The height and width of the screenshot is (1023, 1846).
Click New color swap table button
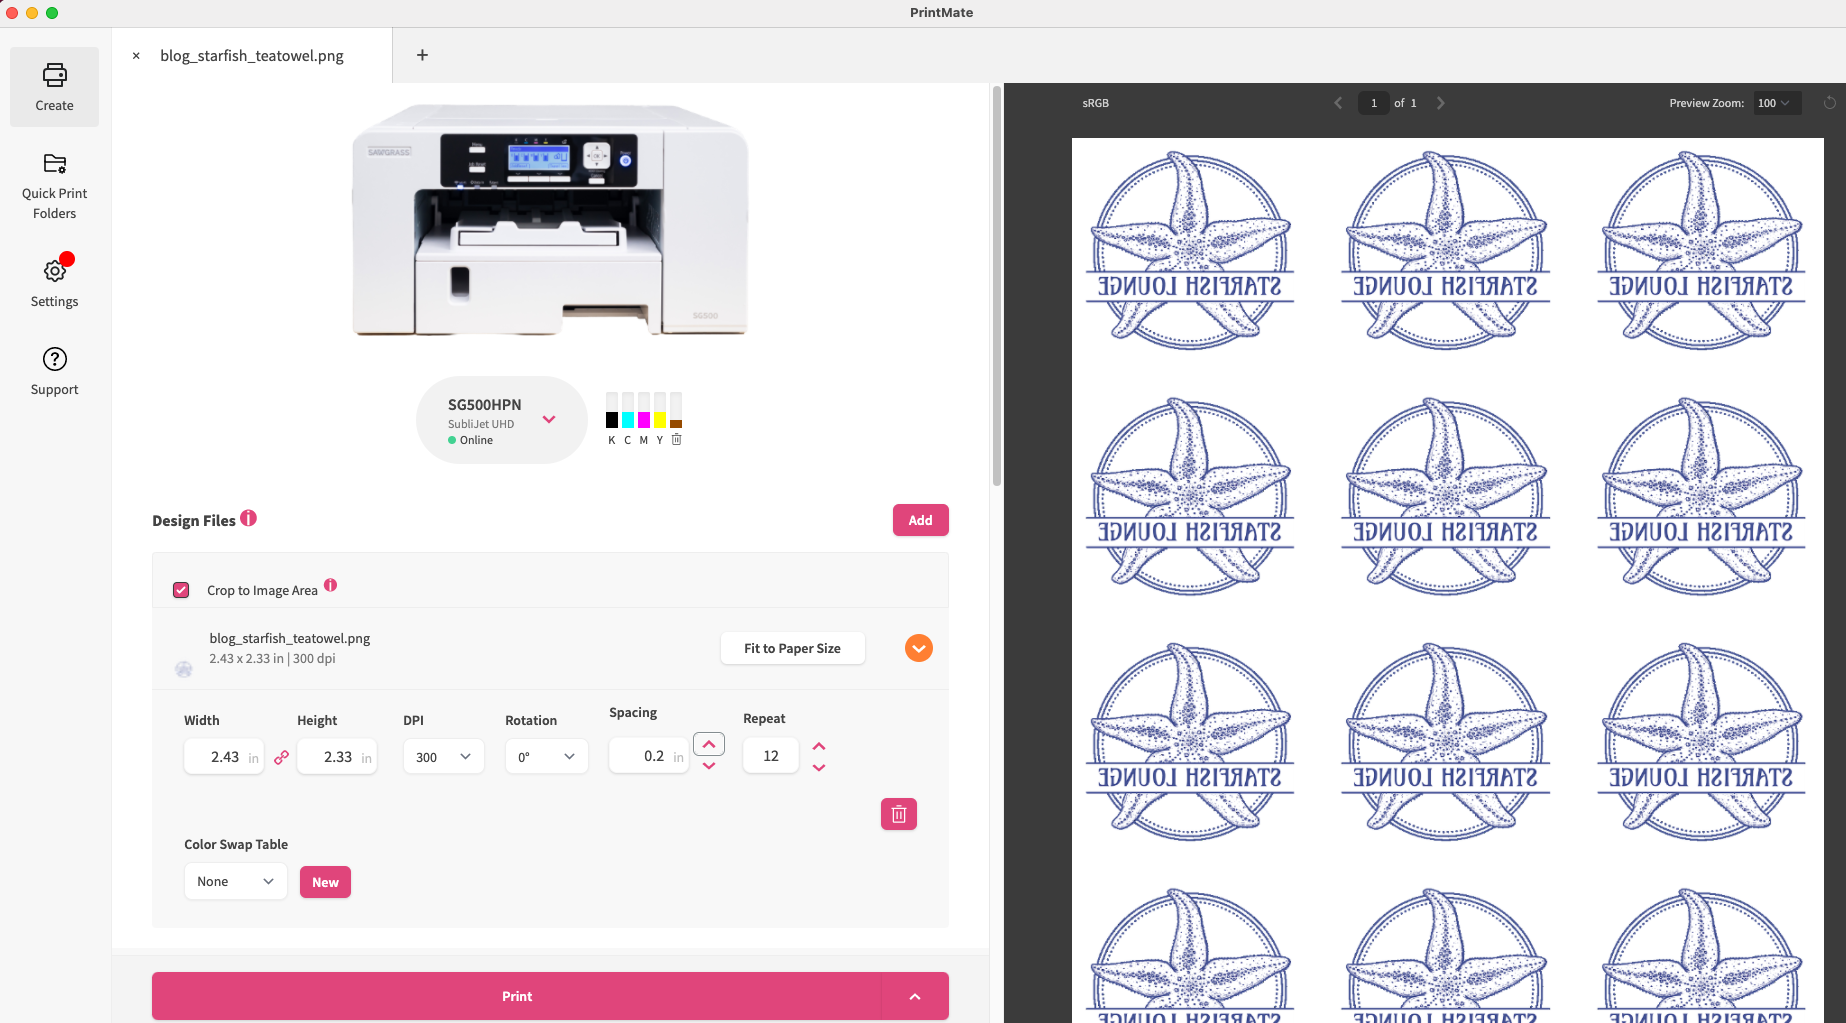coord(325,882)
